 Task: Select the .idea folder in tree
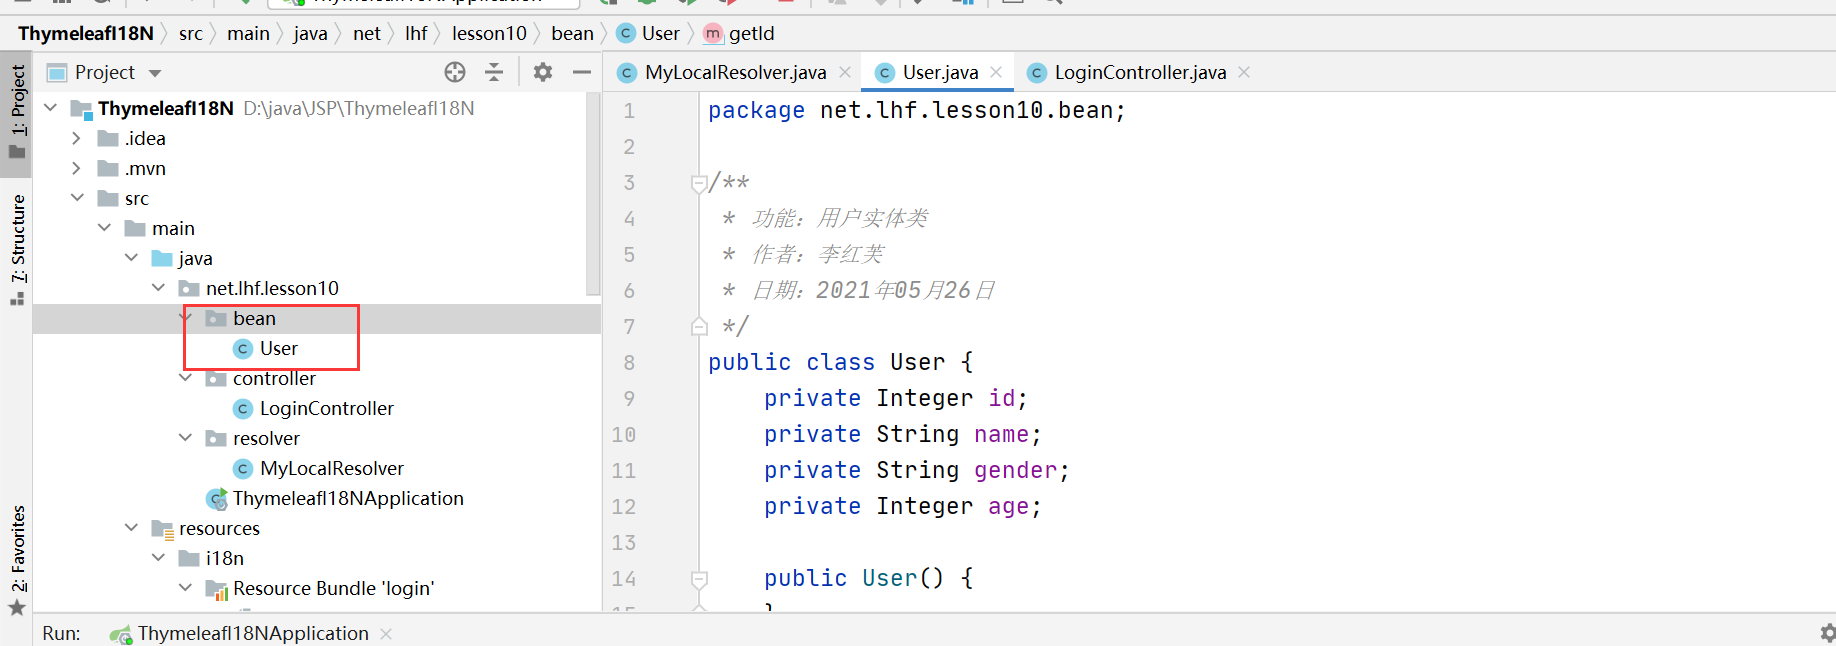145,138
